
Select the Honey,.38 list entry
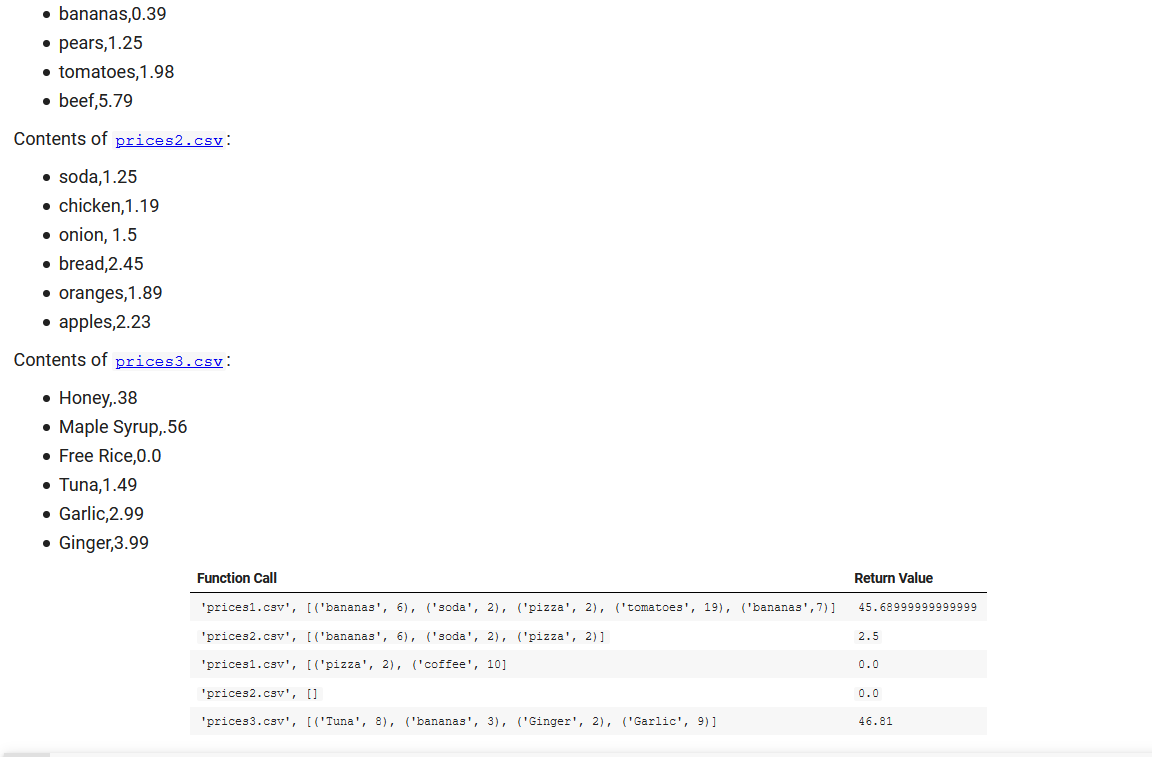click(98, 397)
